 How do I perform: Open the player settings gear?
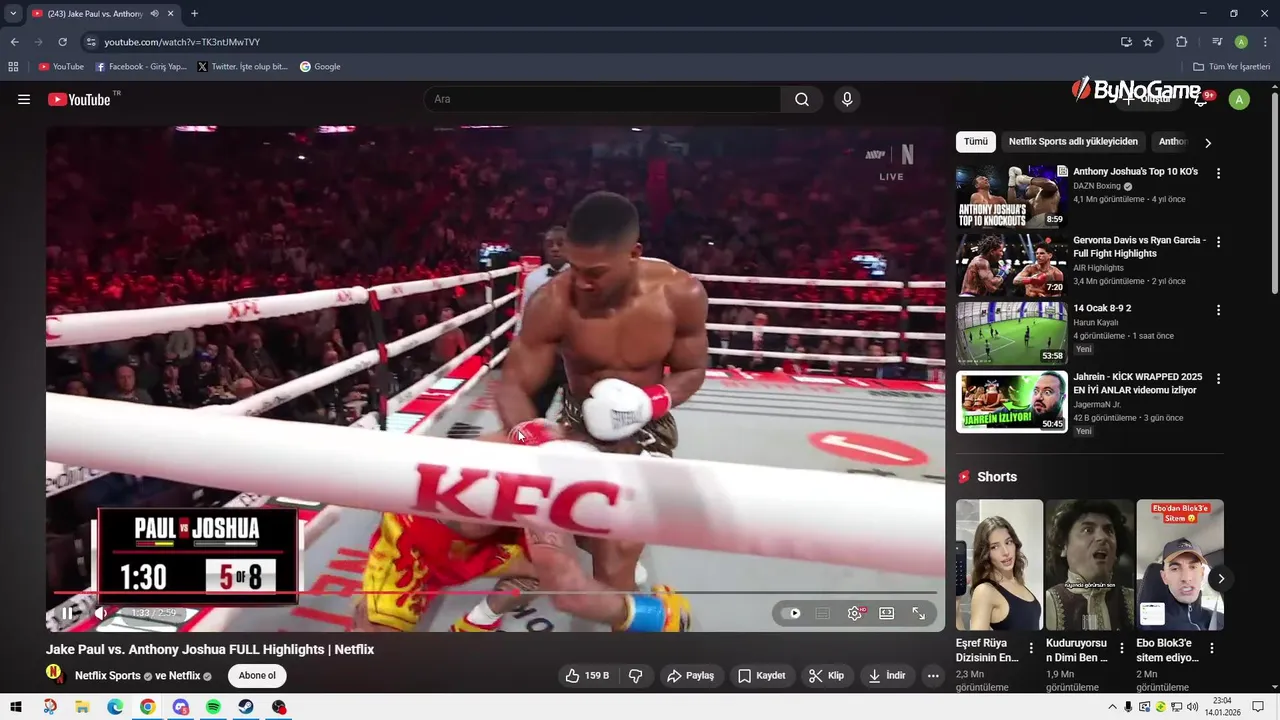click(855, 613)
